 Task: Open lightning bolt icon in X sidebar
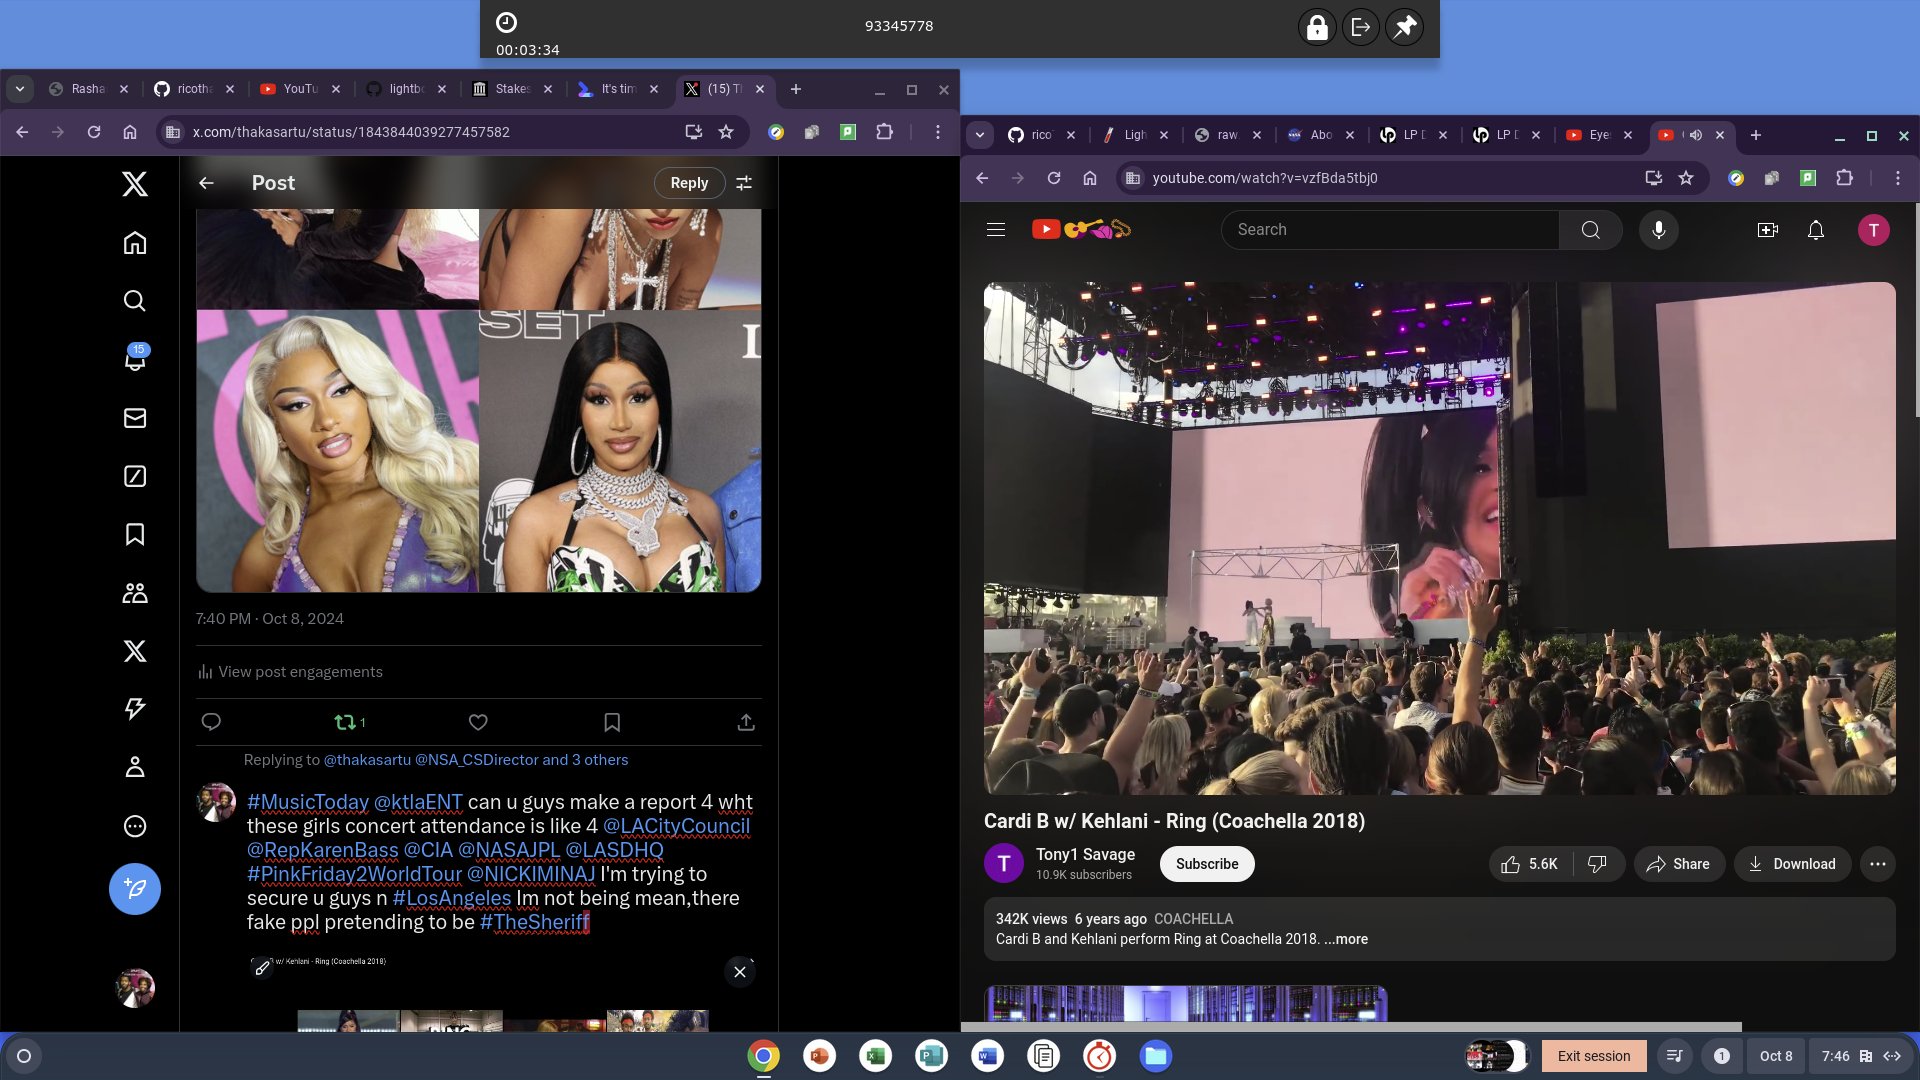[x=135, y=709]
